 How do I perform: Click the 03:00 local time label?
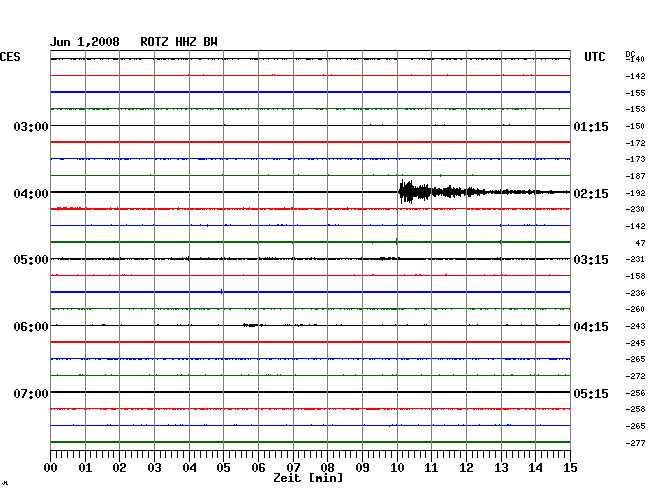tap(31, 126)
